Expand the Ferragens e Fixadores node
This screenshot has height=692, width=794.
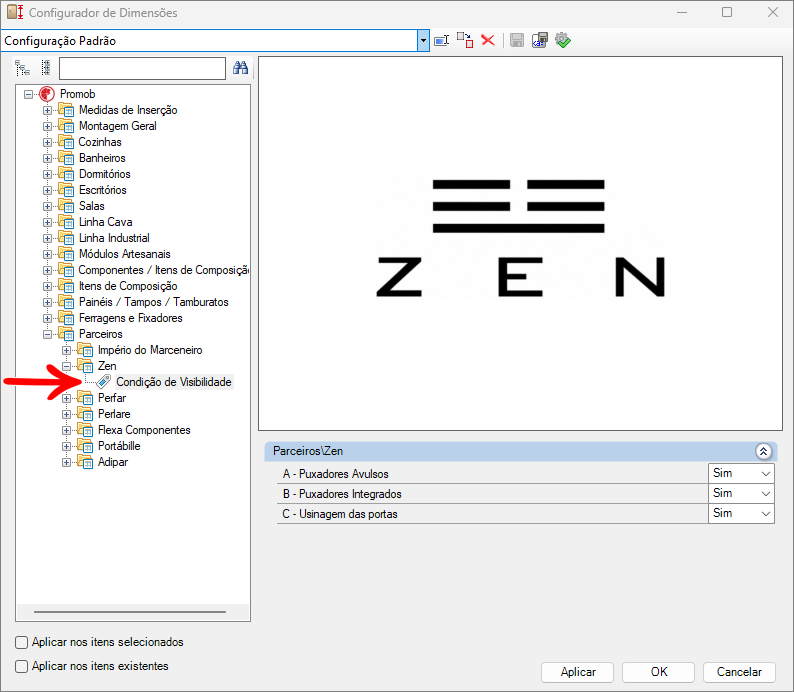[47, 318]
